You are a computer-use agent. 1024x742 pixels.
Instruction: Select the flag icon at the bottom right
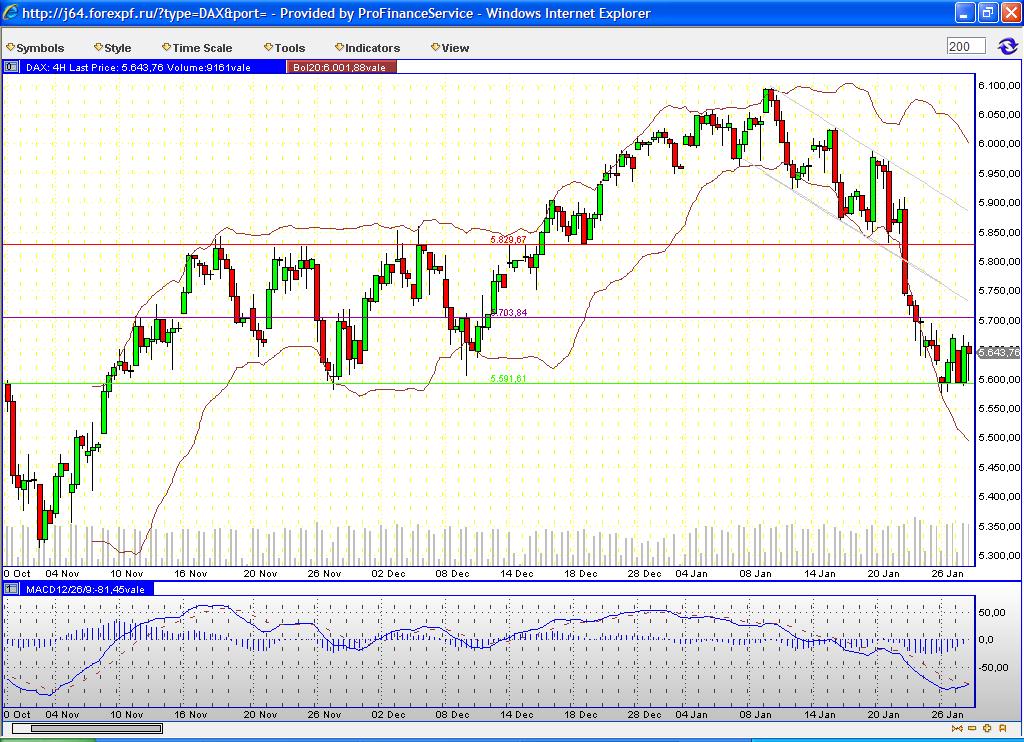[x=1004, y=728]
